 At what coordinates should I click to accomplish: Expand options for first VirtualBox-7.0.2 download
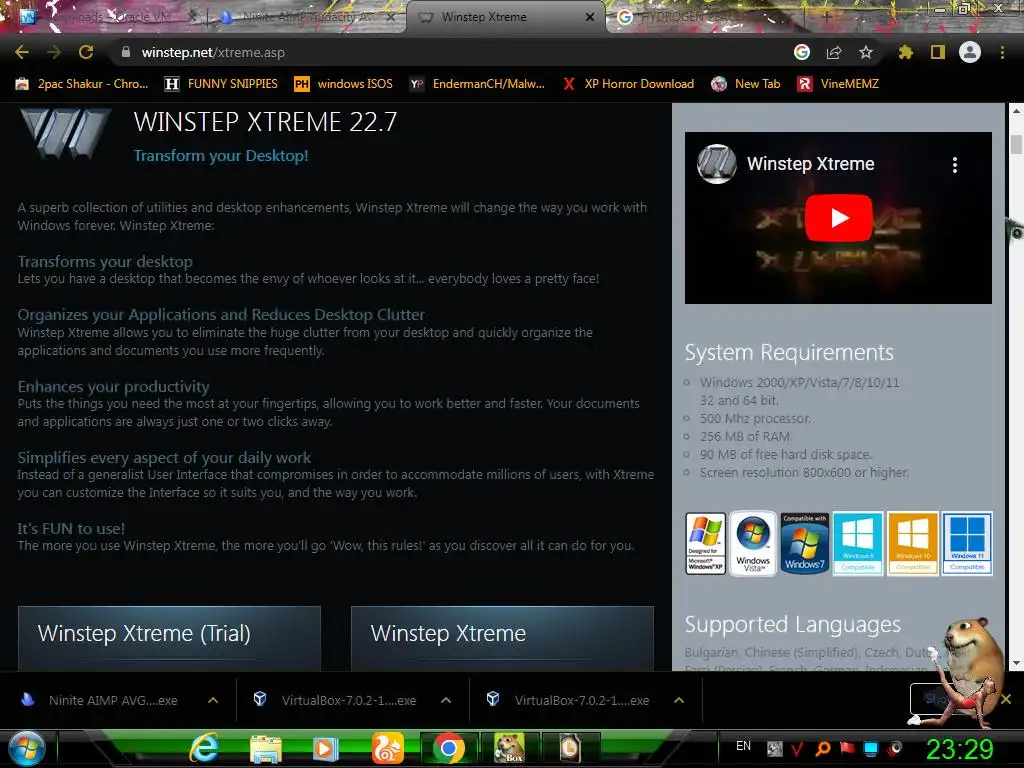[x=446, y=700]
